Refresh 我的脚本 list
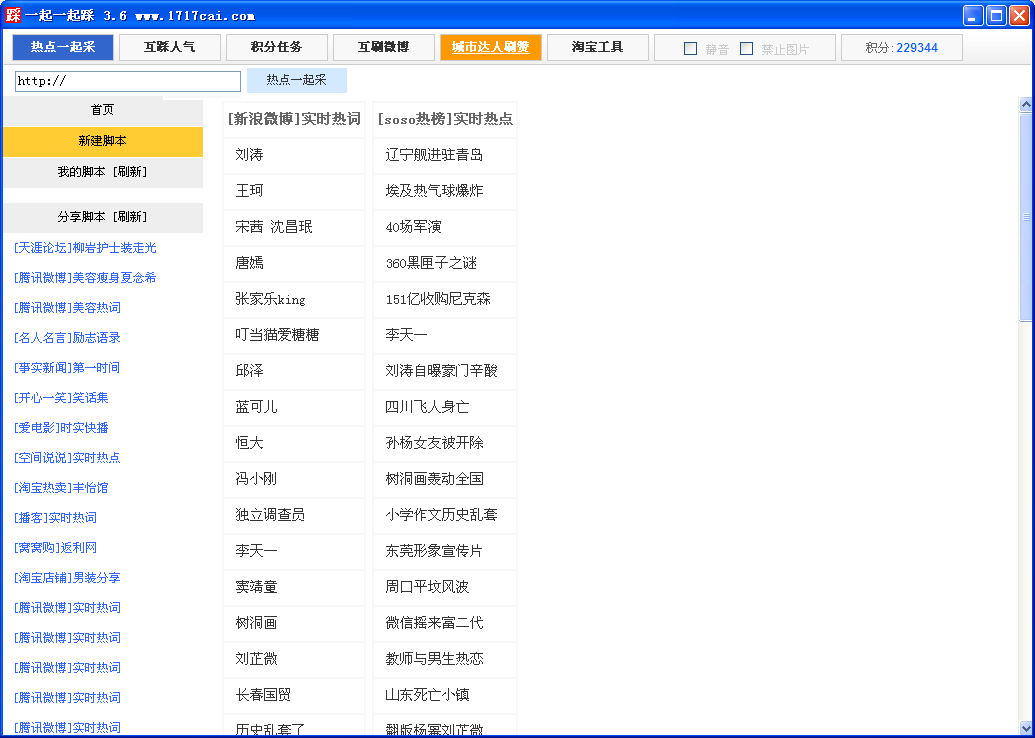Screen dimensions: 1035x738 [129, 172]
